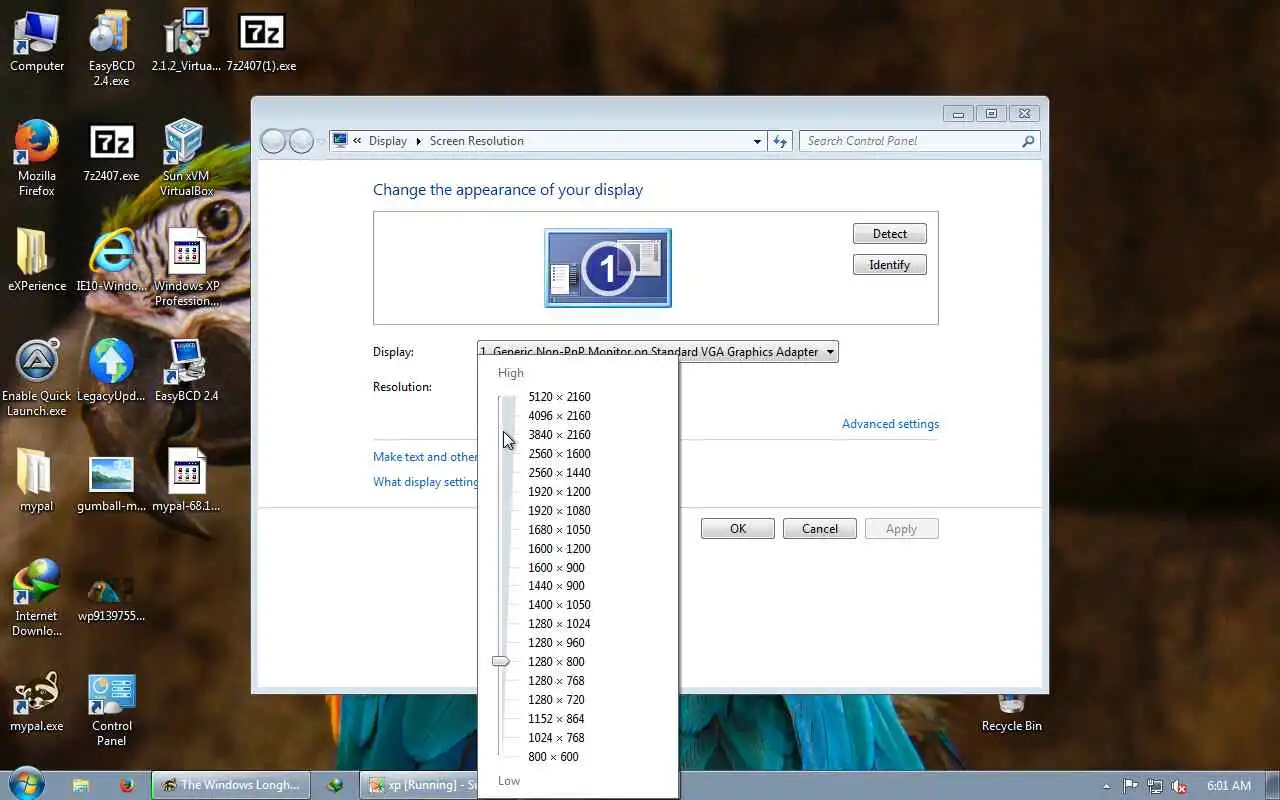Click the 1280 × 1024 resolution label
The image size is (1280, 800).
[559, 624]
